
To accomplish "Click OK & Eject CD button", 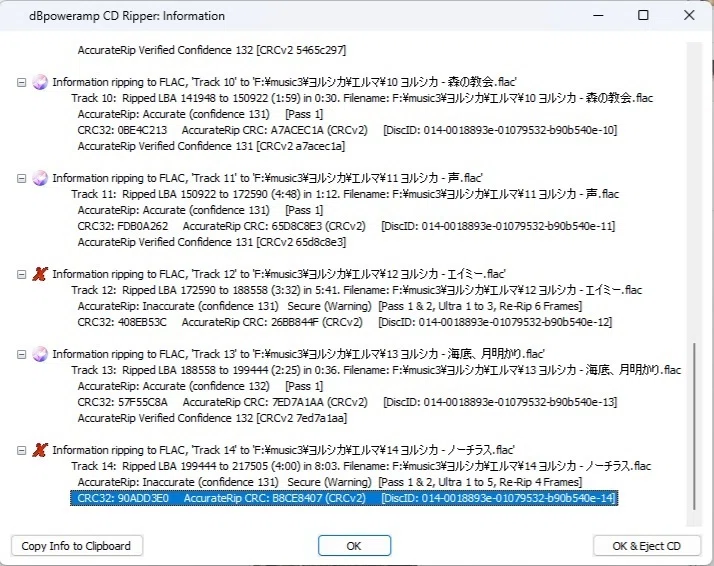I will tap(647, 546).
